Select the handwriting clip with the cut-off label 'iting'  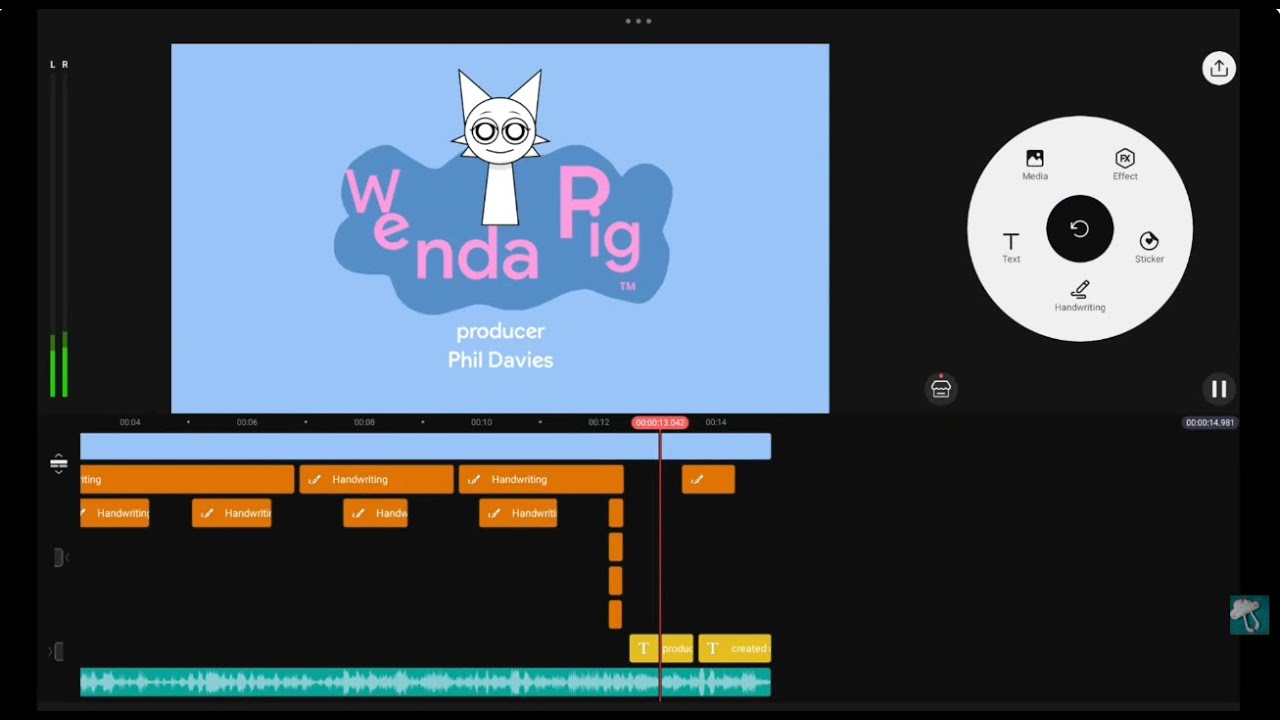click(x=187, y=480)
